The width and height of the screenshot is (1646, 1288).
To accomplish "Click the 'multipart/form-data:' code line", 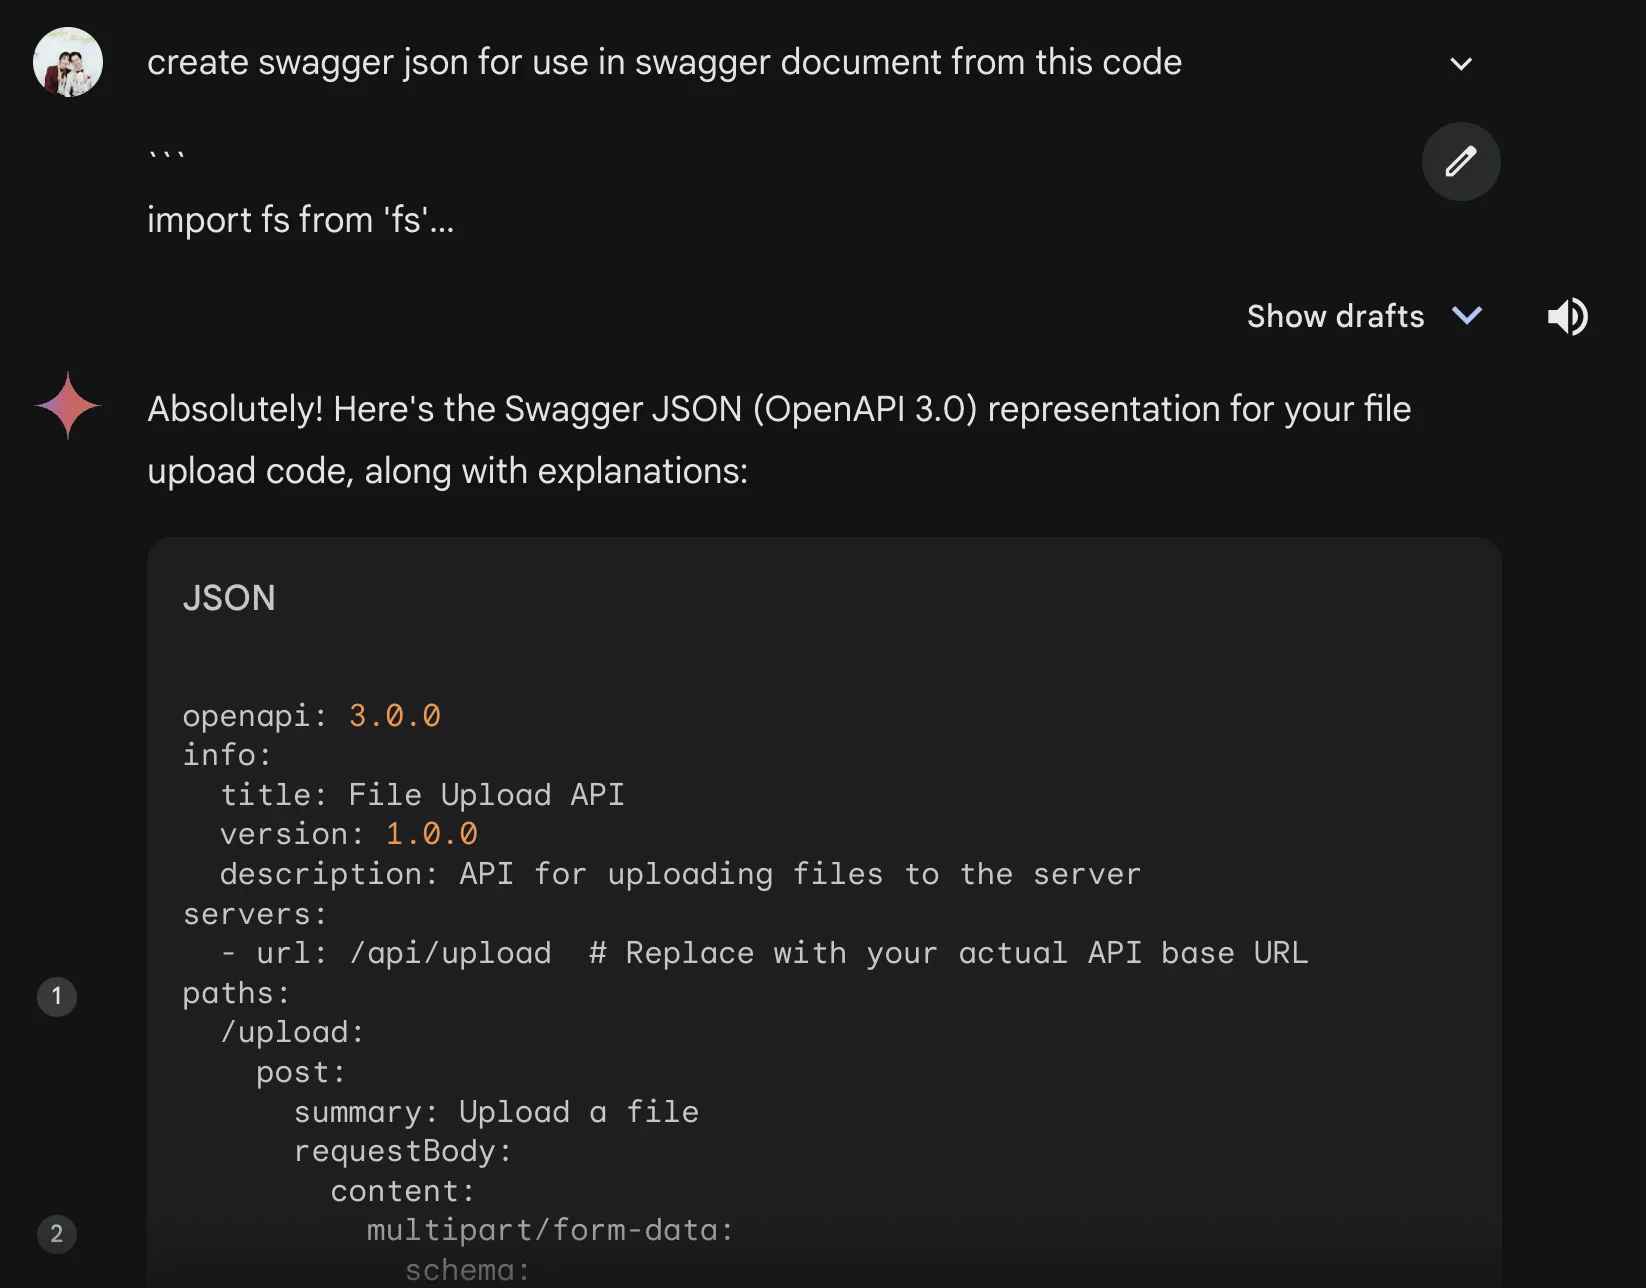I will [550, 1230].
